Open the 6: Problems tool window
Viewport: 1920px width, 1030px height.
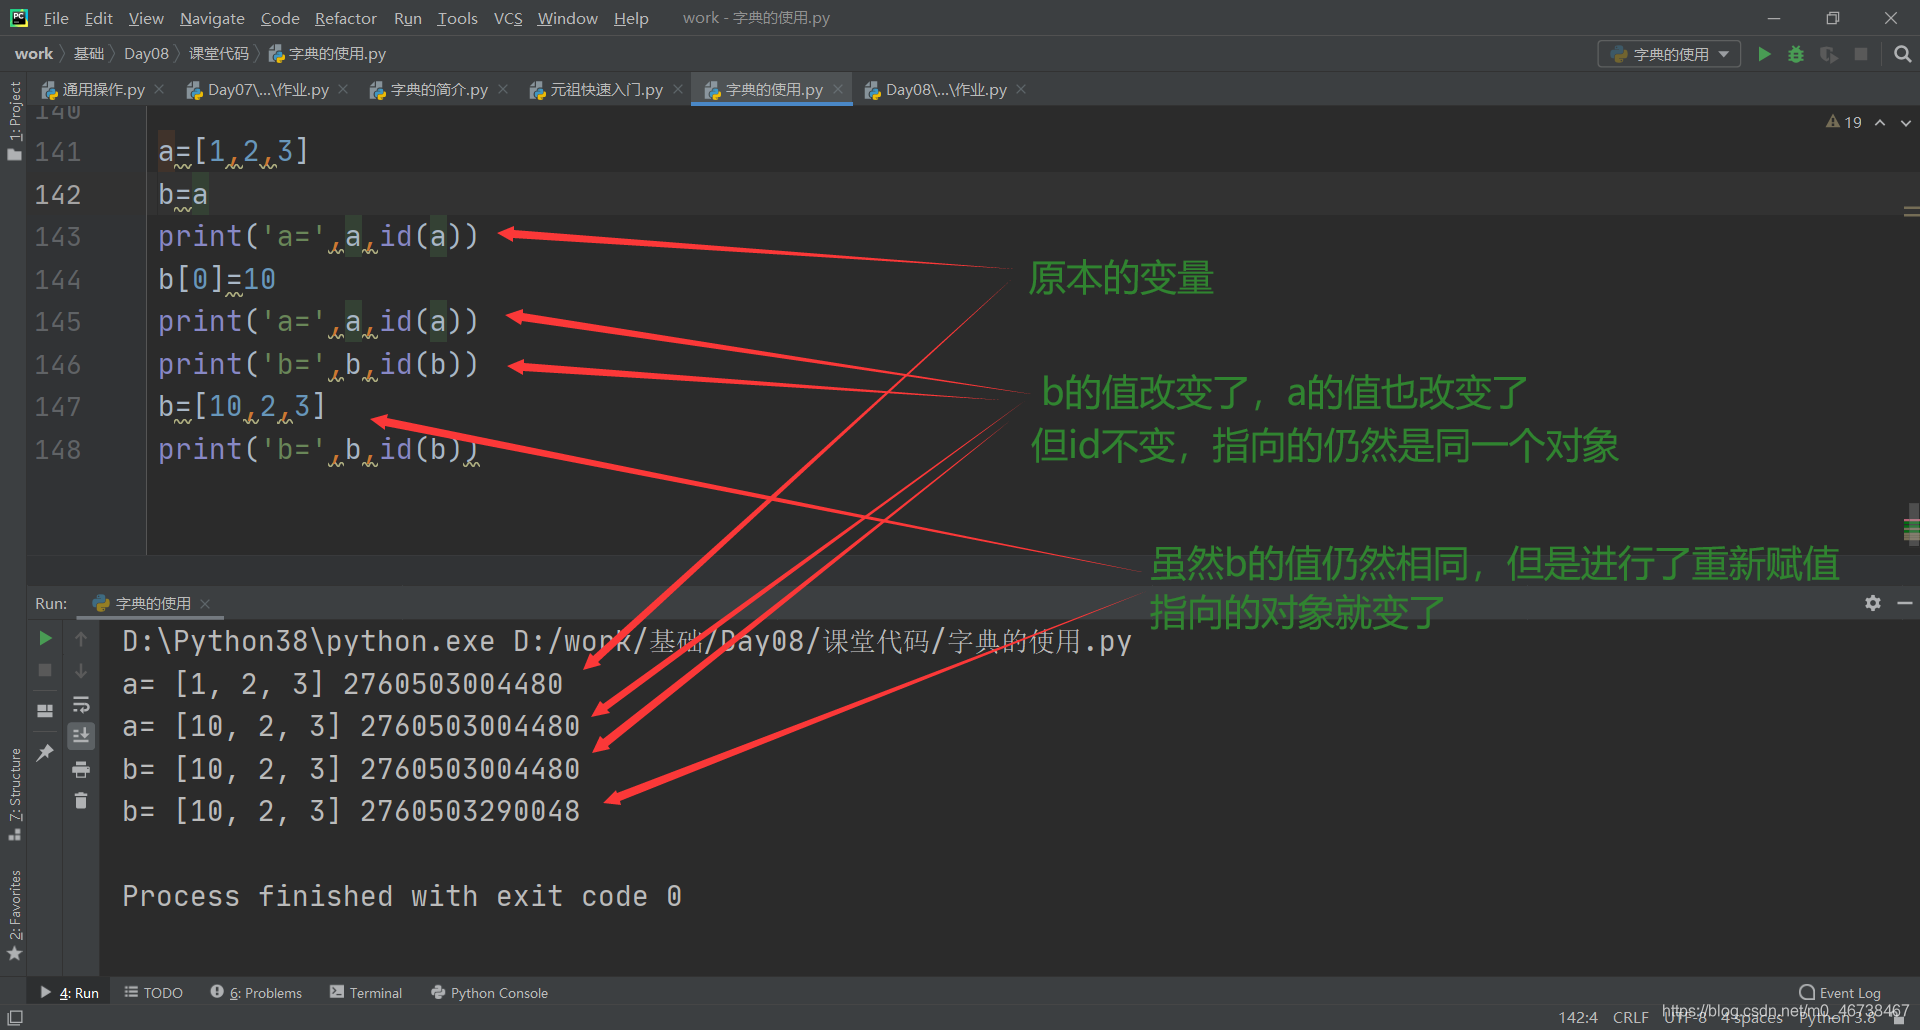[x=256, y=993]
